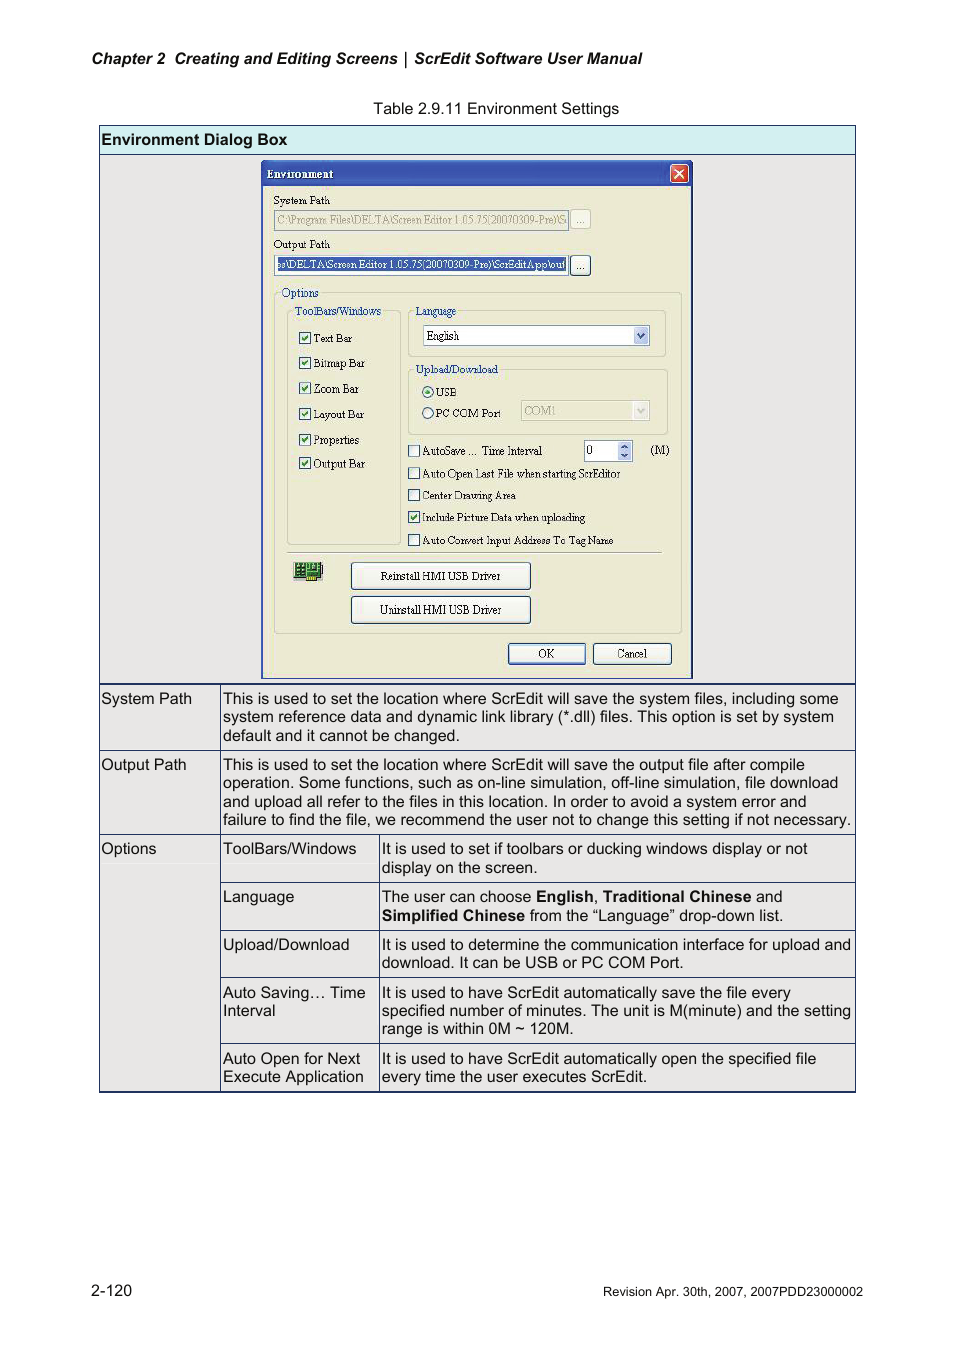The image size is (954, 1351).
Task: Toggle the Bitmap Bar checkbox
Action: click(305, 363)
